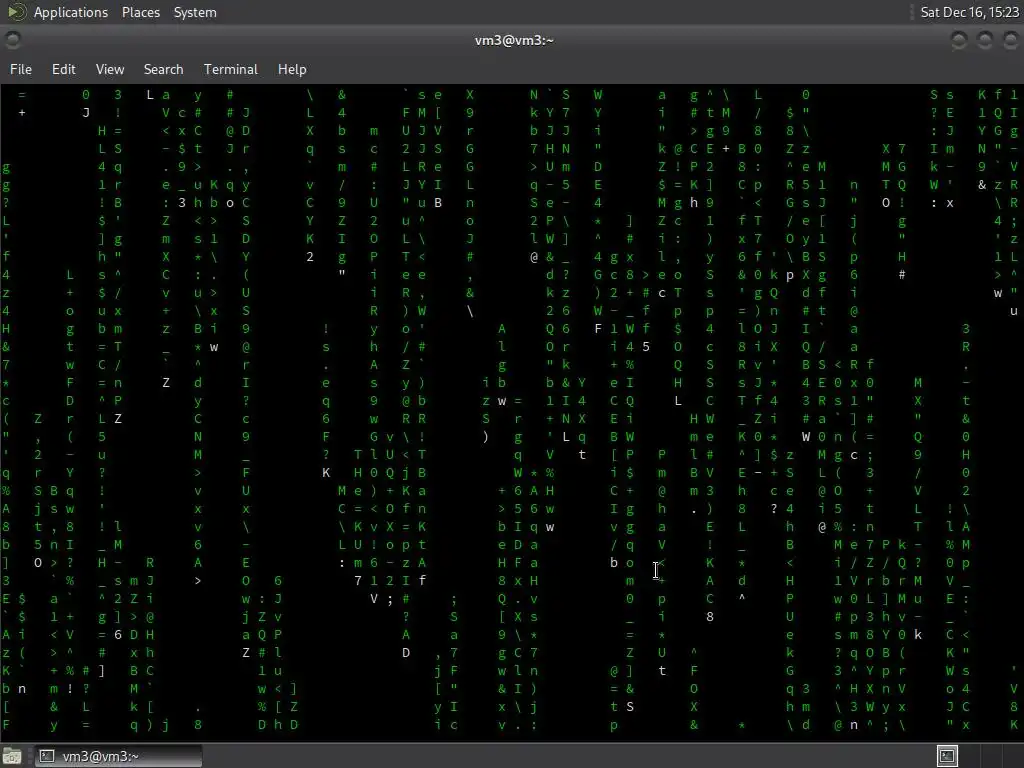Viewport: 1024px width, 768px height.
Task: Select the workspace switcher with terminal thumbnail
Action: [948, 756]
